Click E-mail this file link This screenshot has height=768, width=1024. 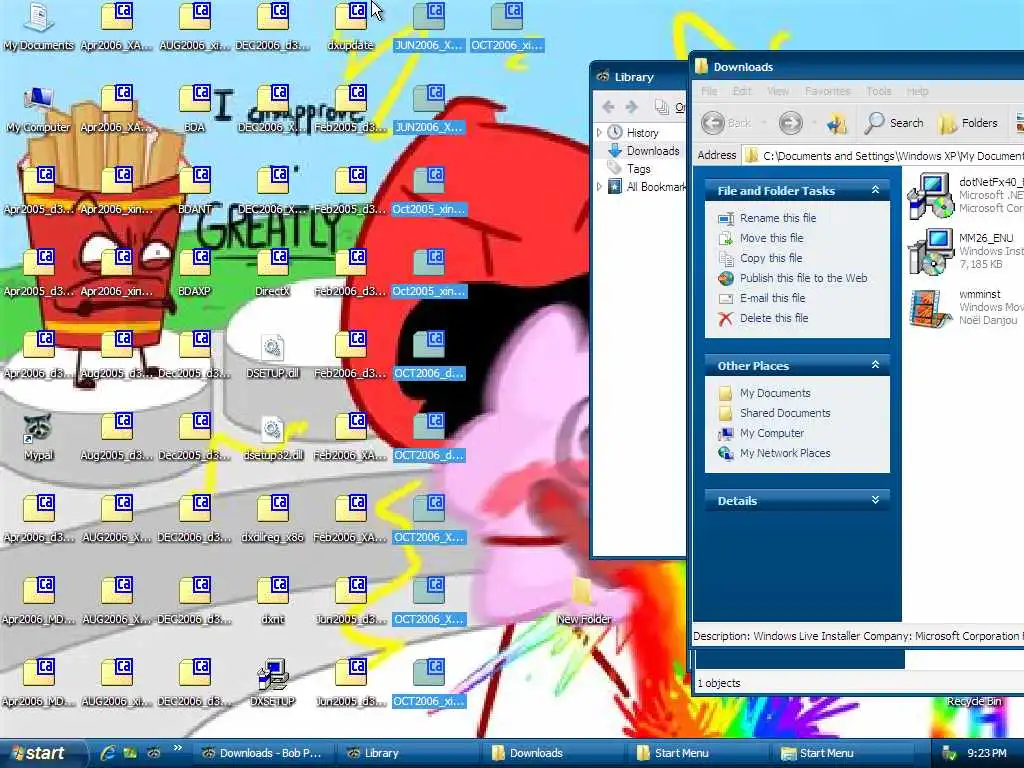(x=772, y=298)
